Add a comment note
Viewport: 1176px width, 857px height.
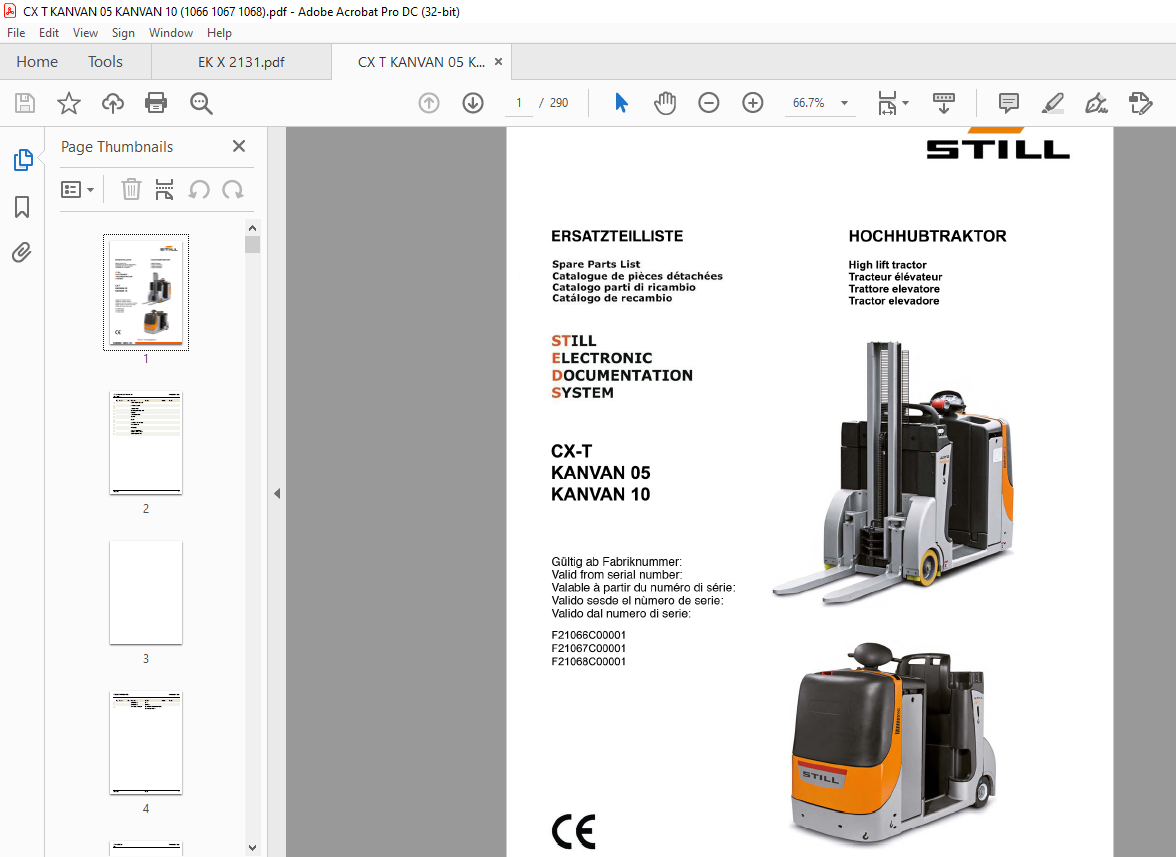1009,103
